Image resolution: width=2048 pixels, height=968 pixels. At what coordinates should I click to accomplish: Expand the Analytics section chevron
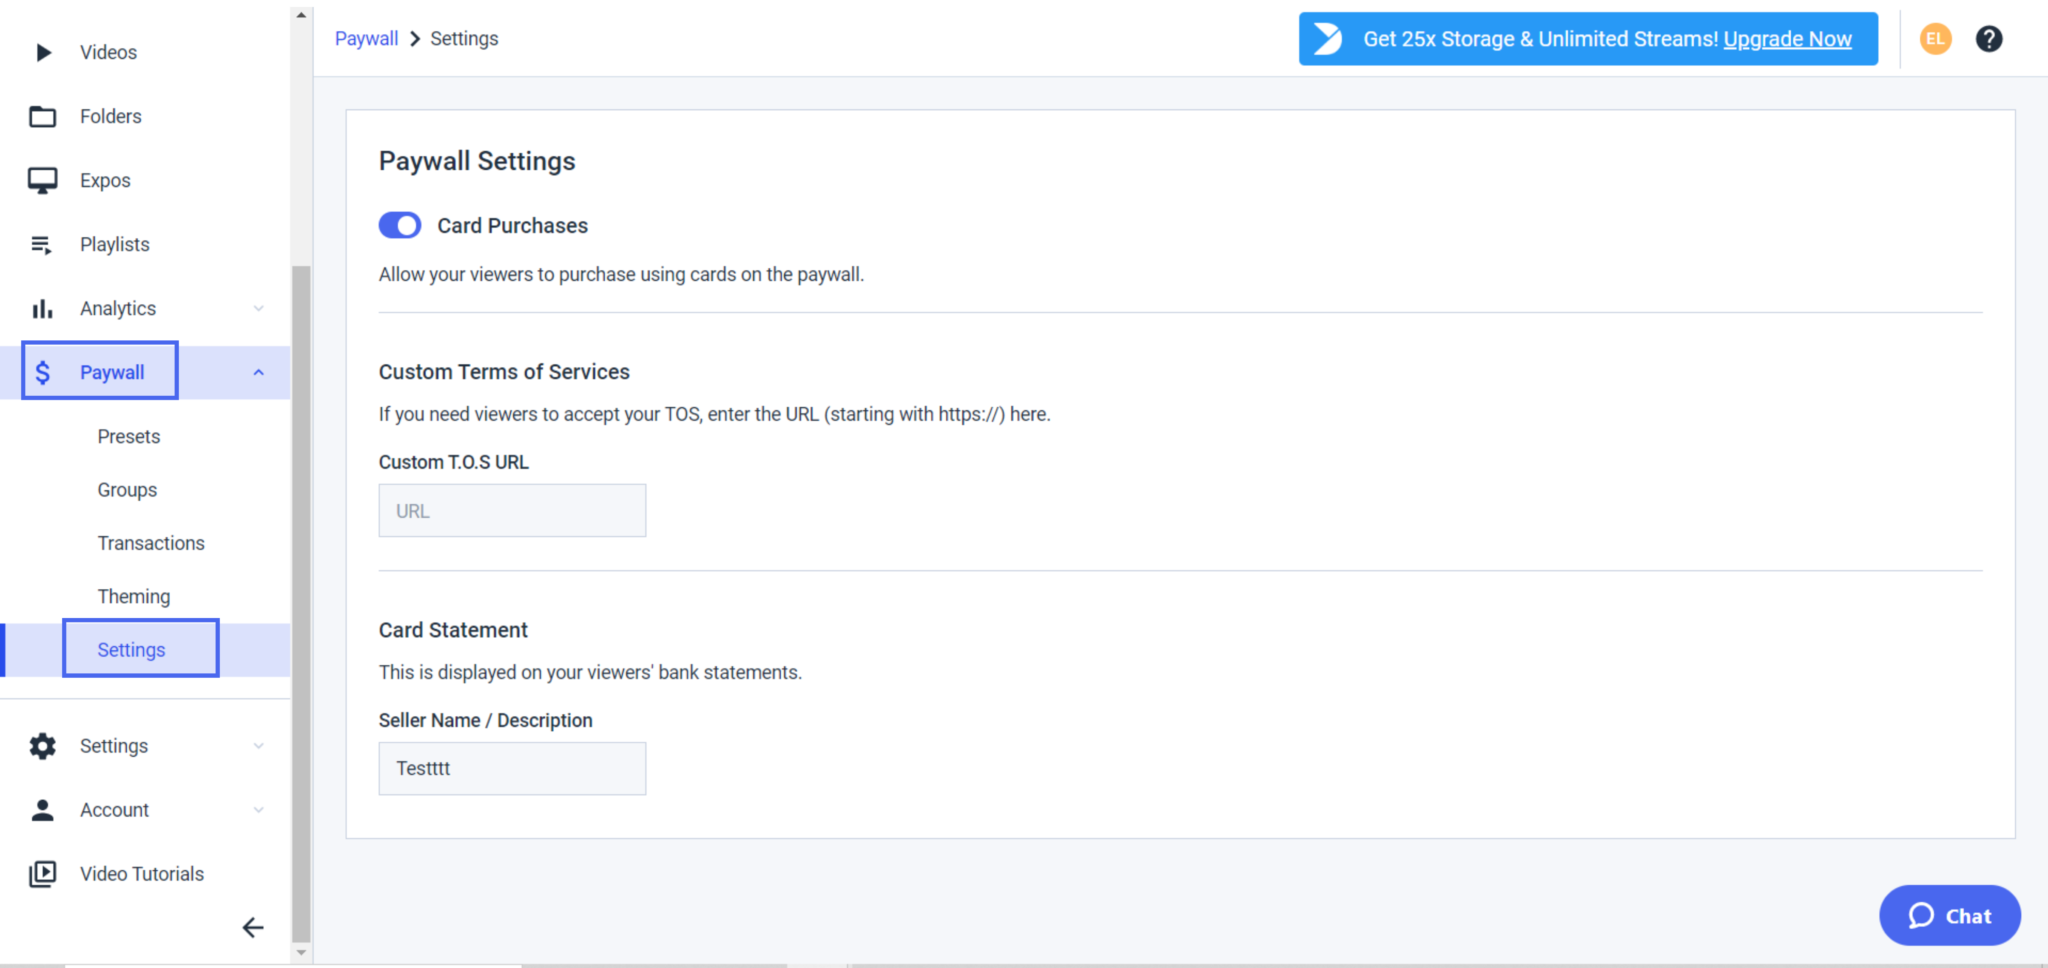coord(260,308)
